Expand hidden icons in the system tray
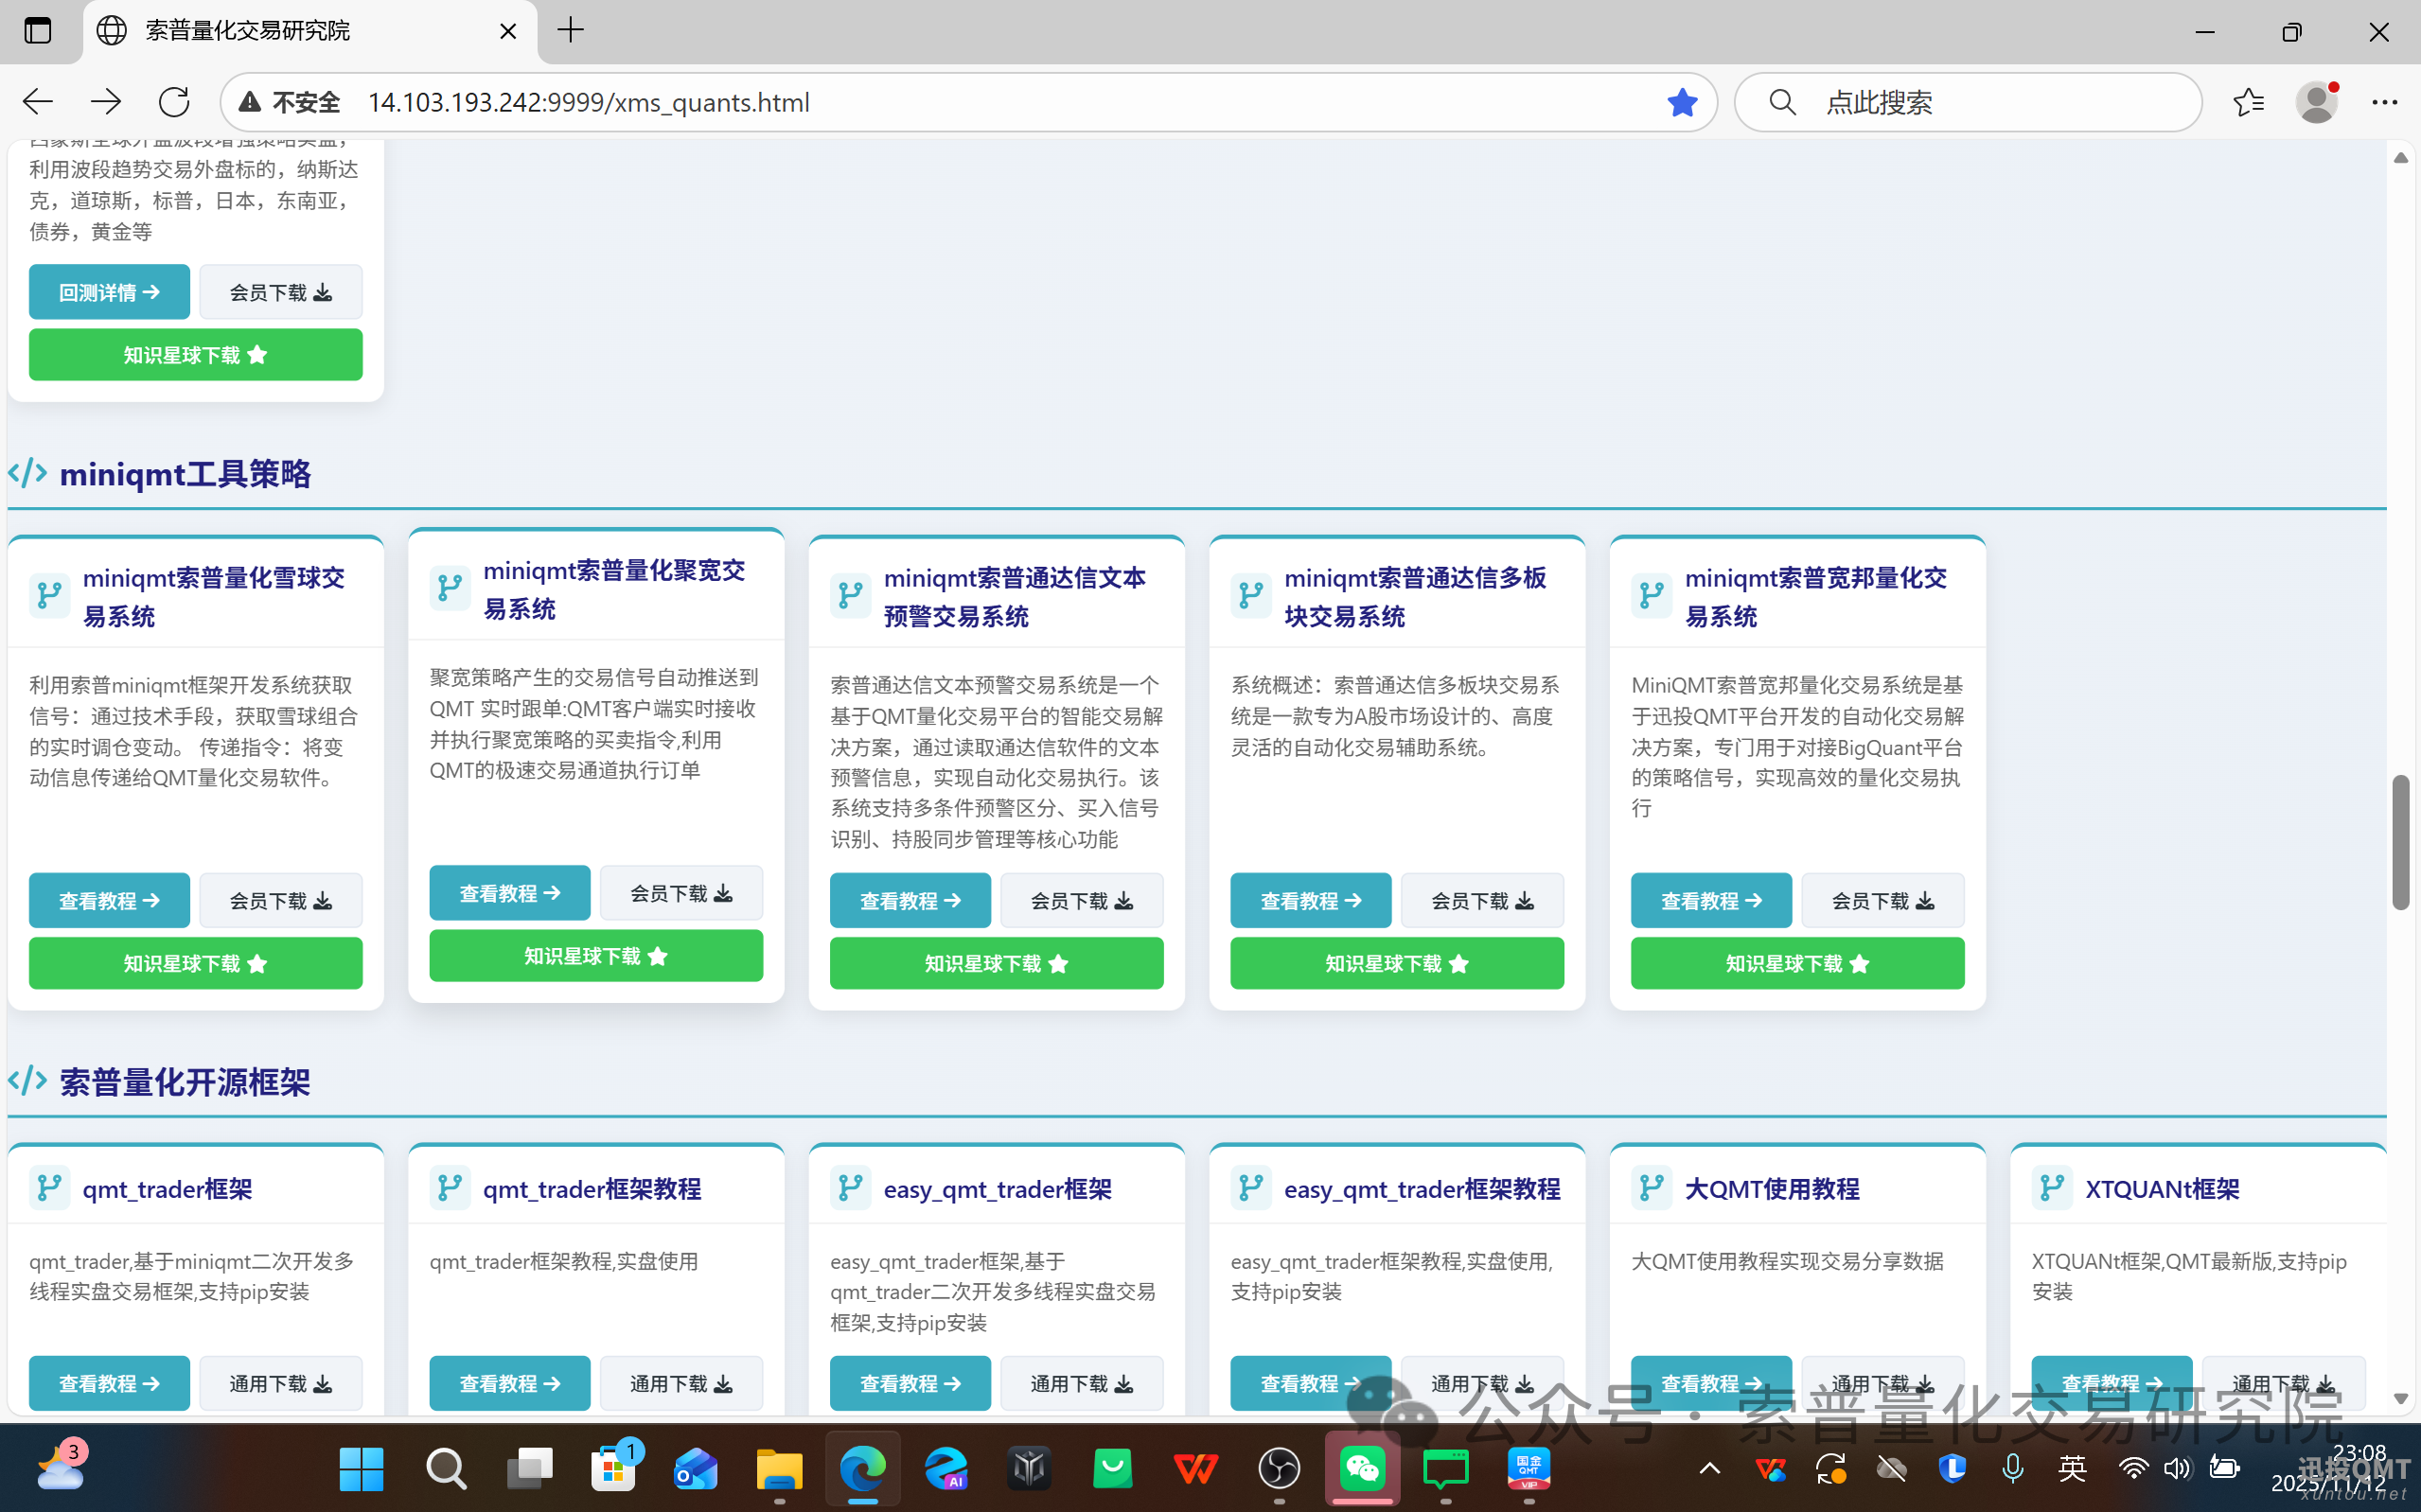Screen dimensions: 2421x1512 pos(1709,1469)
